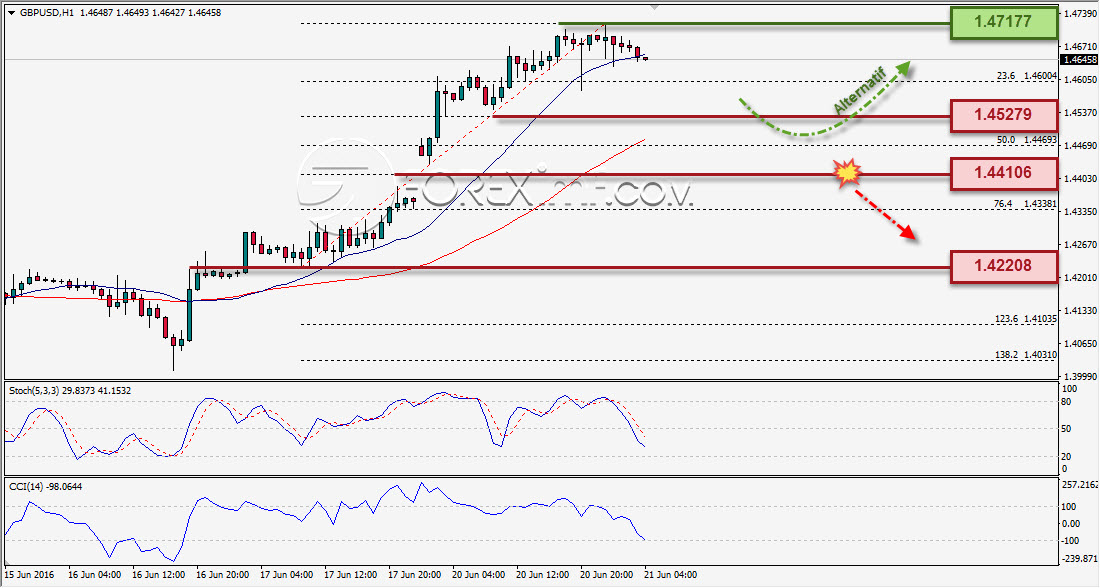1100x588 pixels.
Task: Click the 1.46710 price axis value
Action: tap(1080, 47)
